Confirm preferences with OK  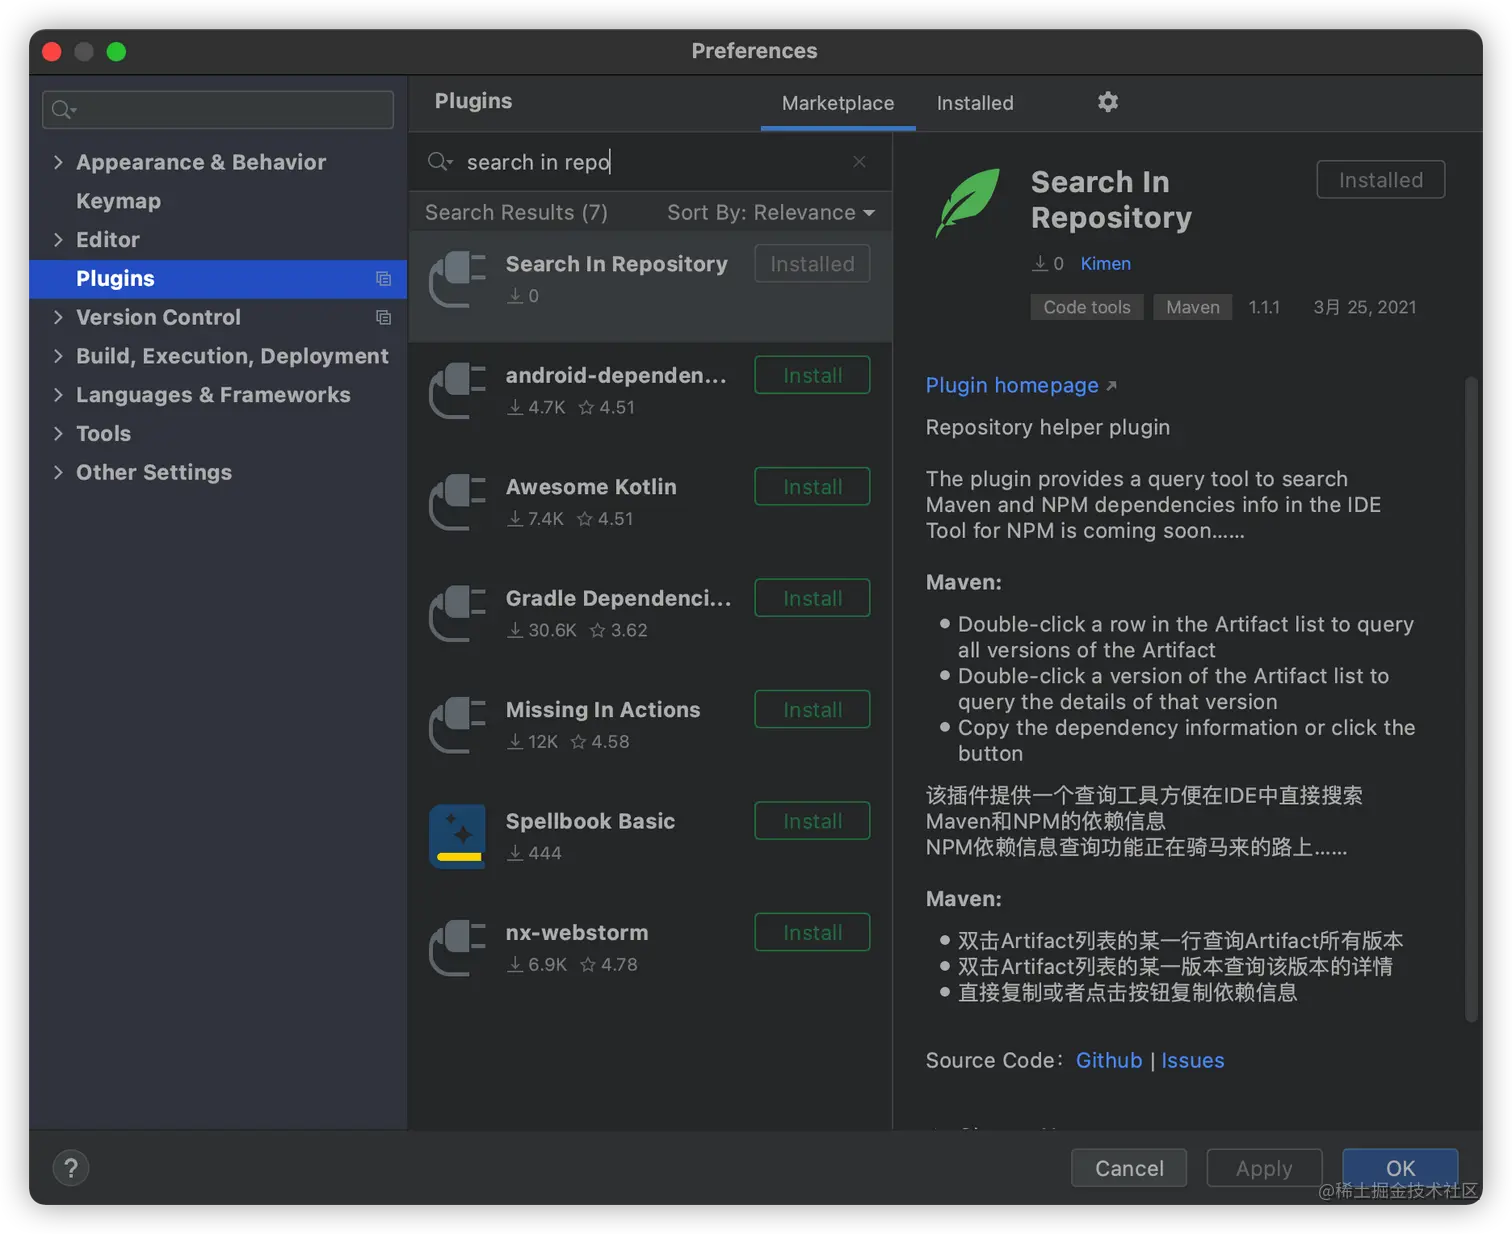(x=1400, y=1168)
